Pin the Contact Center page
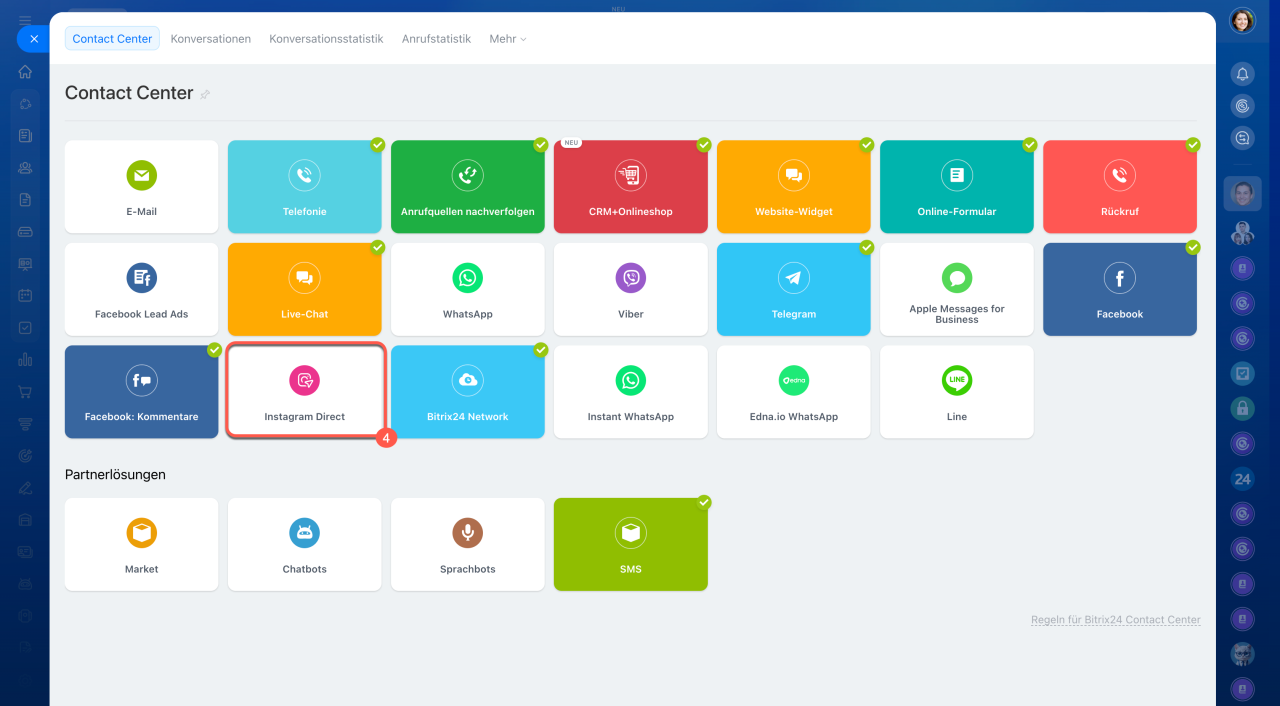This screenshot has width=1280, height=706. 205,94
